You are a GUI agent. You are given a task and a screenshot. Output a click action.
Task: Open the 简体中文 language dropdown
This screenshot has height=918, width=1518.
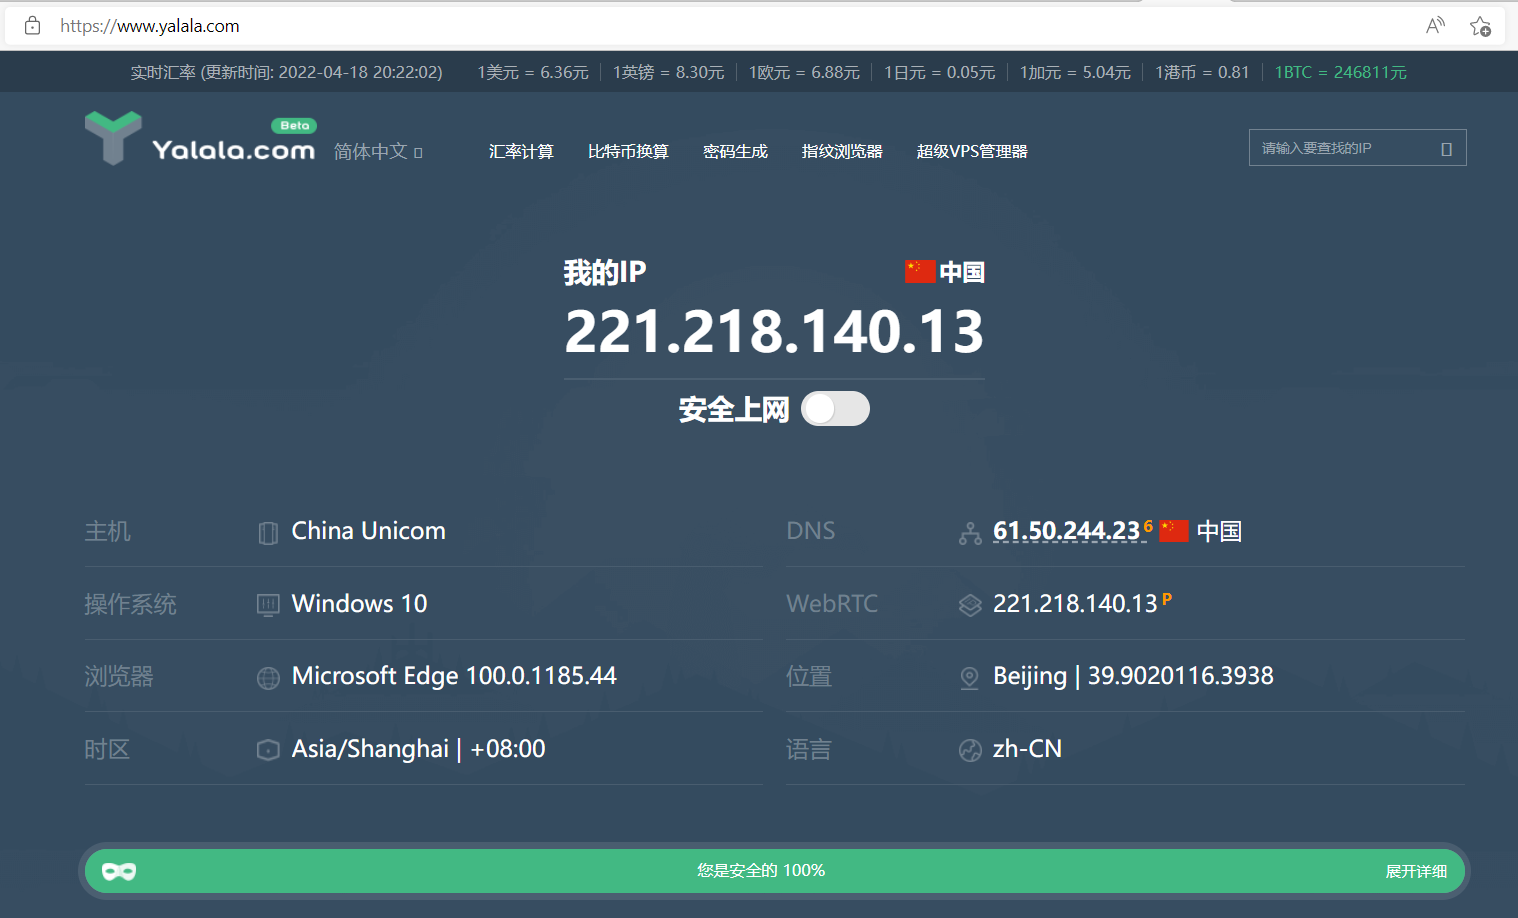pos(378,151)
